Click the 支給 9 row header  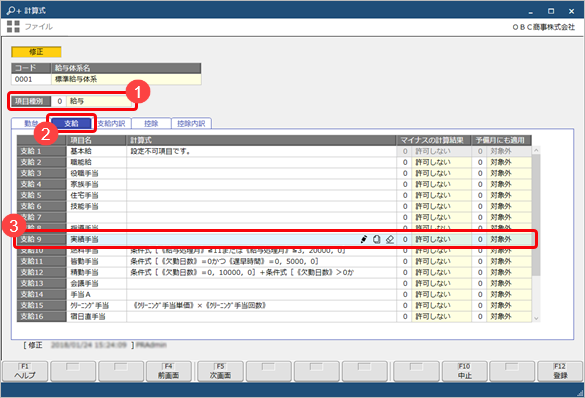[x=41, y=239]
